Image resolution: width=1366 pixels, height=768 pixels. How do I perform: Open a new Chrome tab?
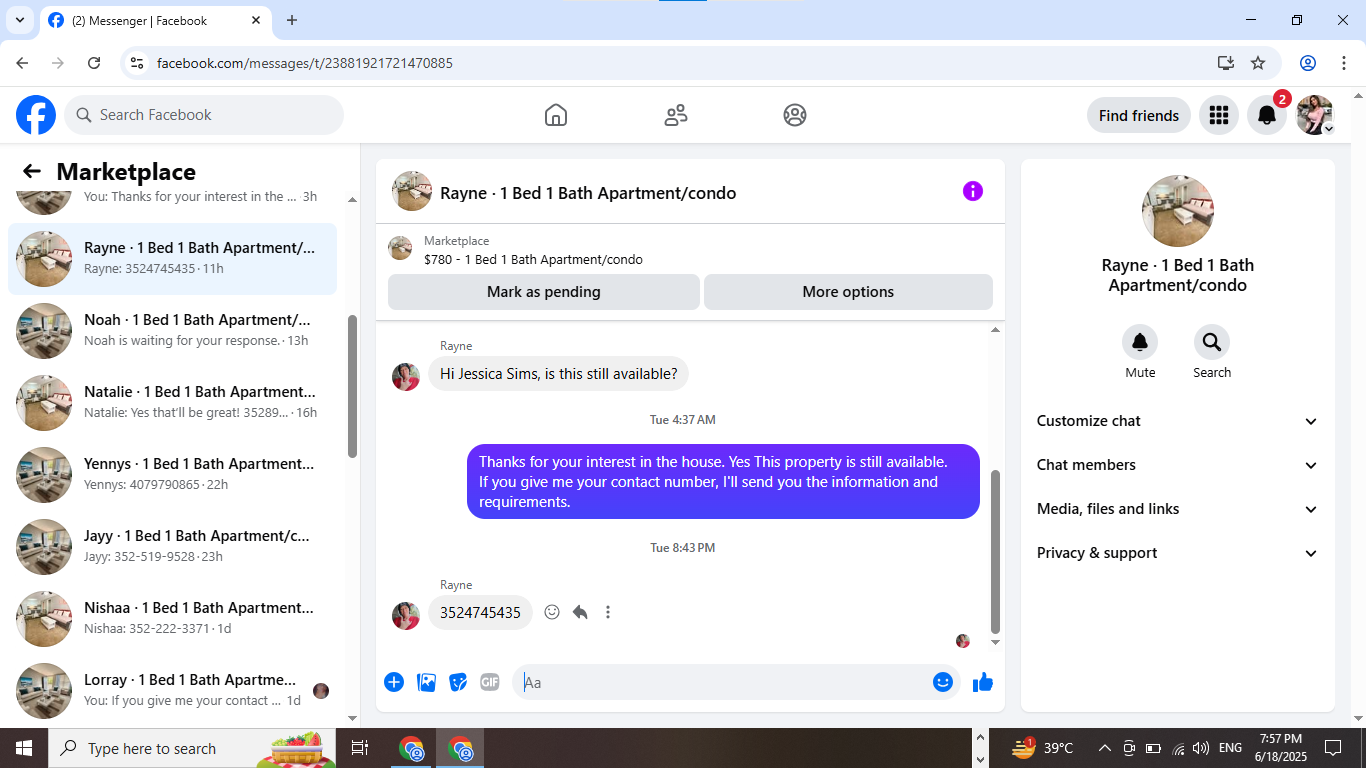tap(292, 20)
